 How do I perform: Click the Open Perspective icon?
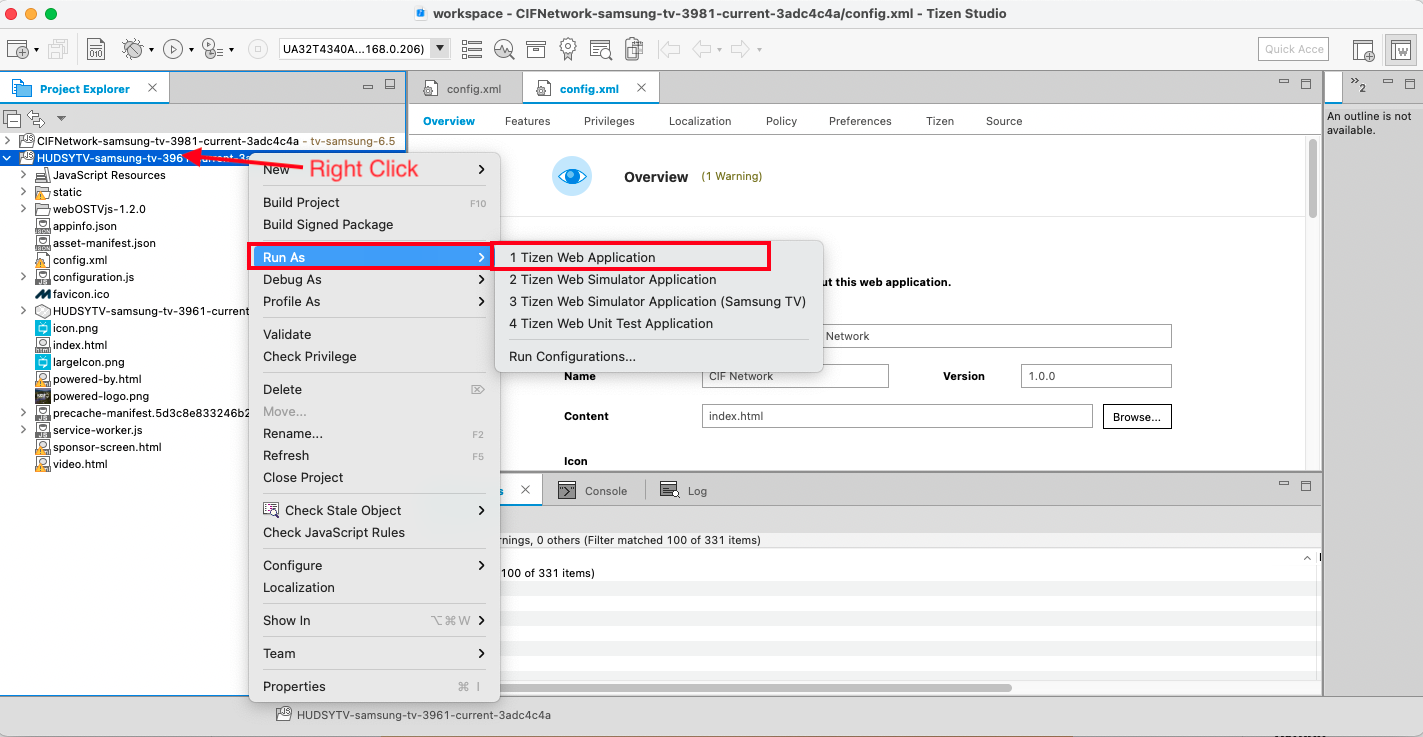pos(1363,49)
